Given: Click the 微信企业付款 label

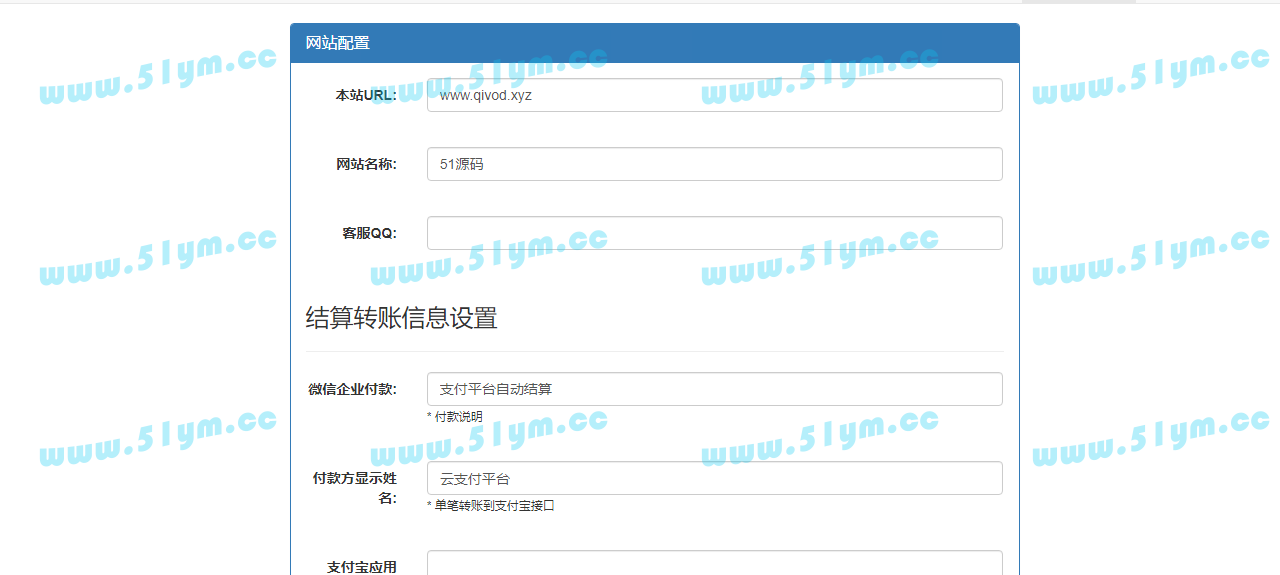Looking at the screenshot, I should [x=352, y=389].
